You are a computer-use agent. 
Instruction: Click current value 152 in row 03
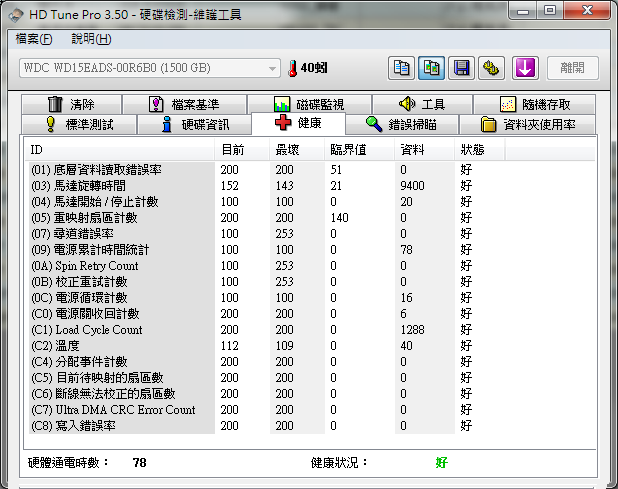click(229, 186)
